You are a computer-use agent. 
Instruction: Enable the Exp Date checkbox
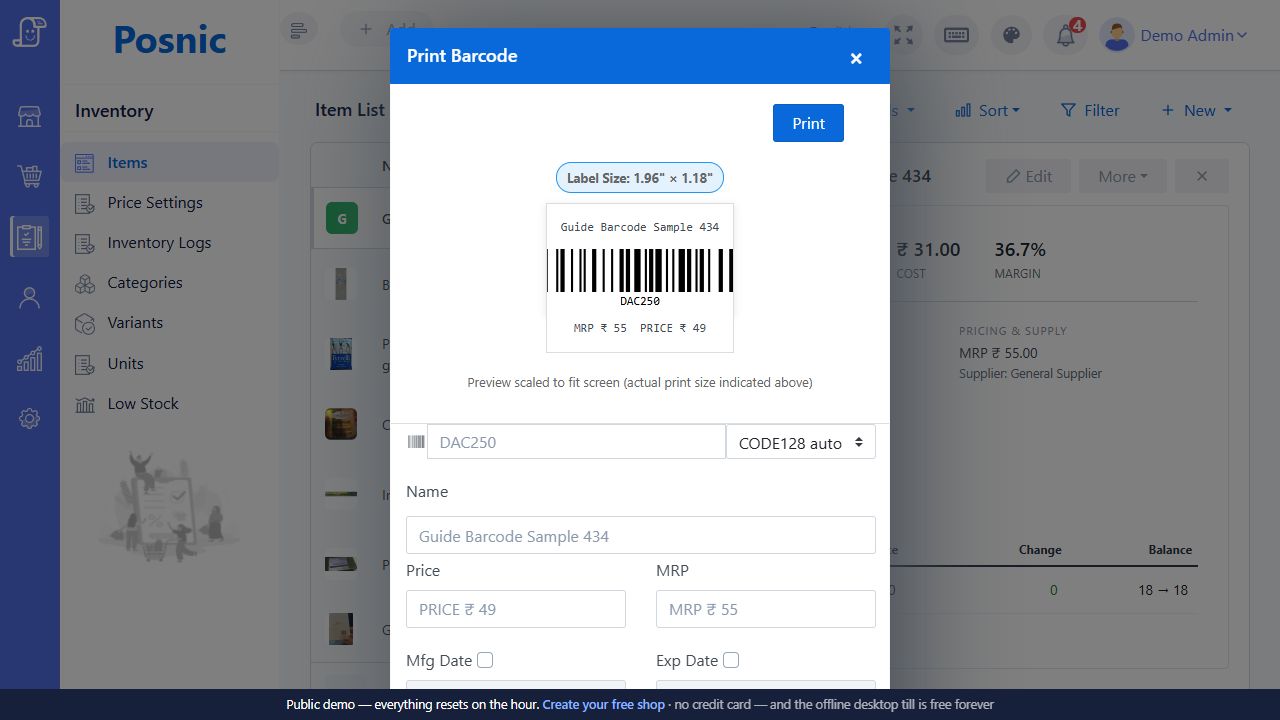(x=731, y=660)
